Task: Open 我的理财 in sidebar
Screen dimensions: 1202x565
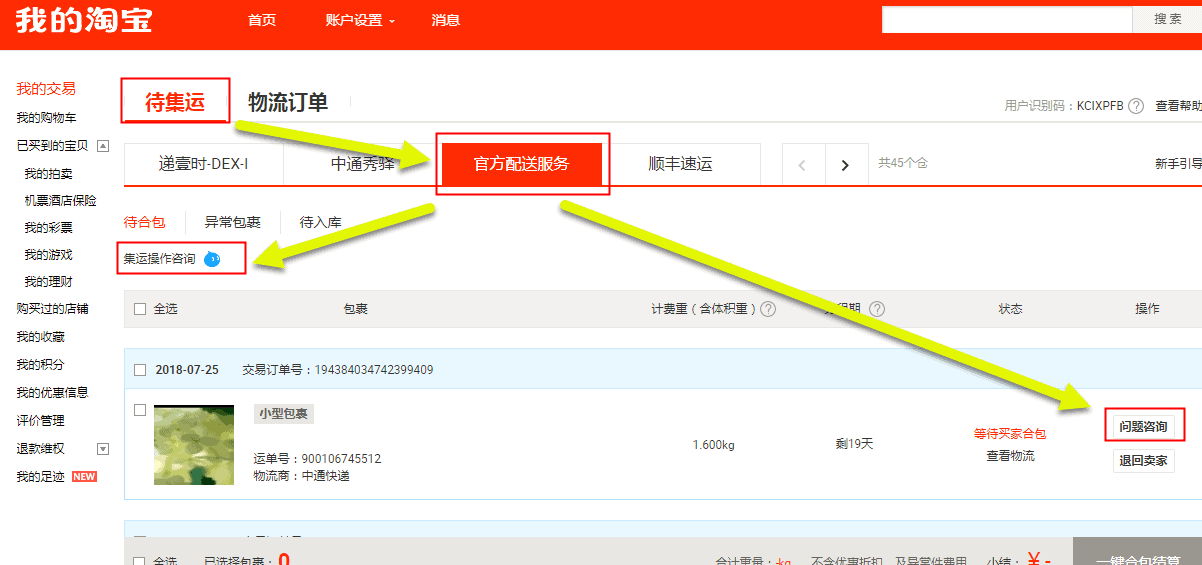Action: pos(48,282)
